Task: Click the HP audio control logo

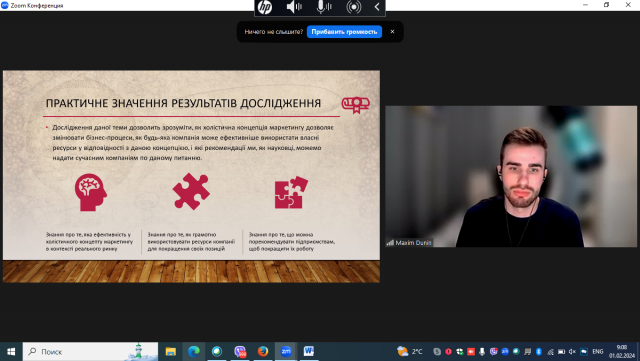Action: click(x=265, y=7)
